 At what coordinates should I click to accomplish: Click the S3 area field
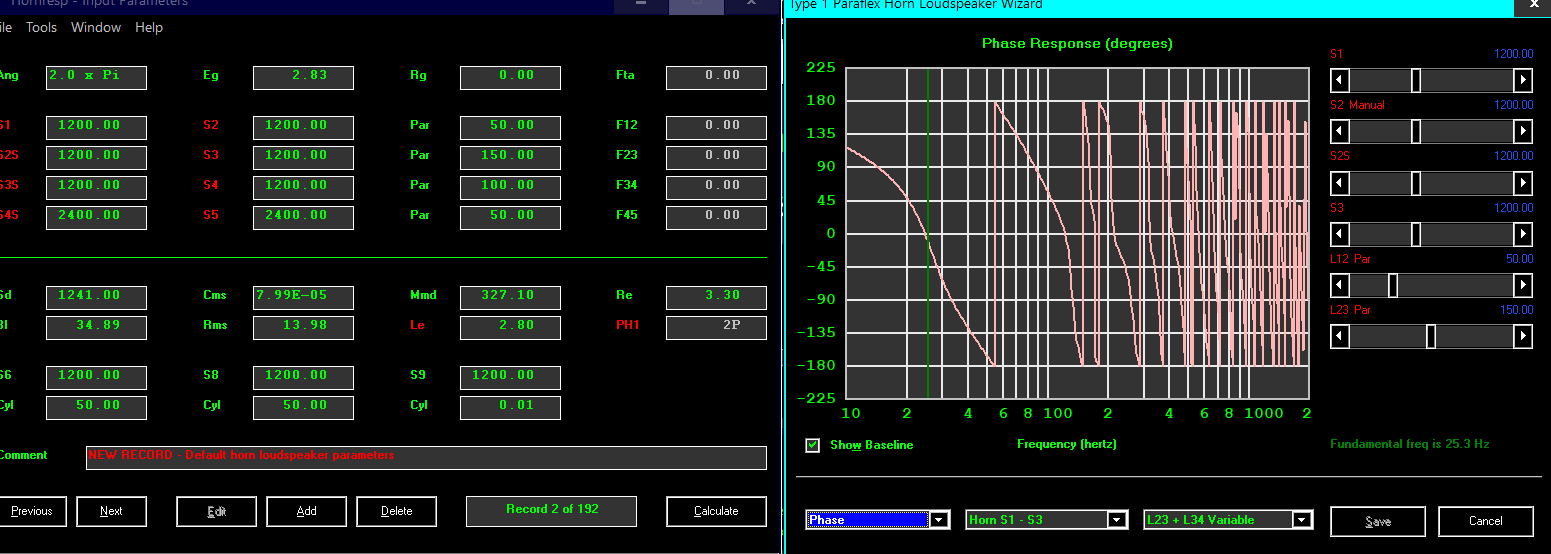click(303, 157)
